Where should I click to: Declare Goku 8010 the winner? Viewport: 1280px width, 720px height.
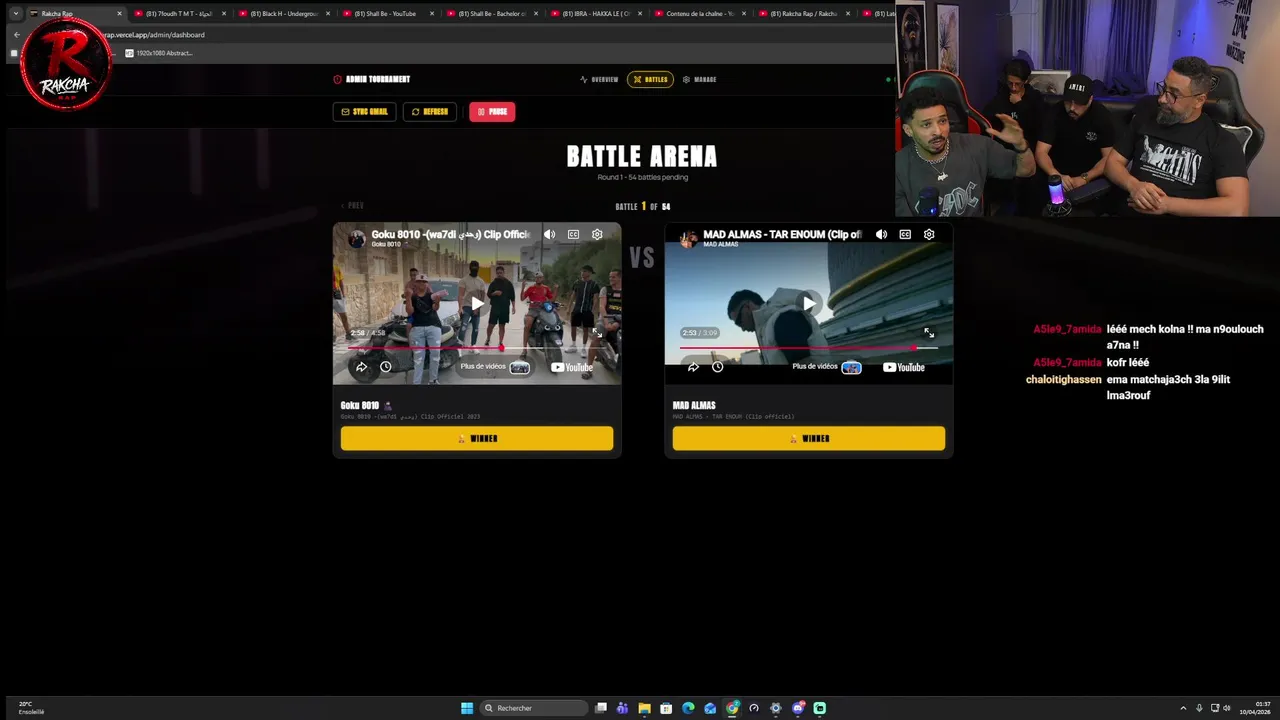(477, 438)
